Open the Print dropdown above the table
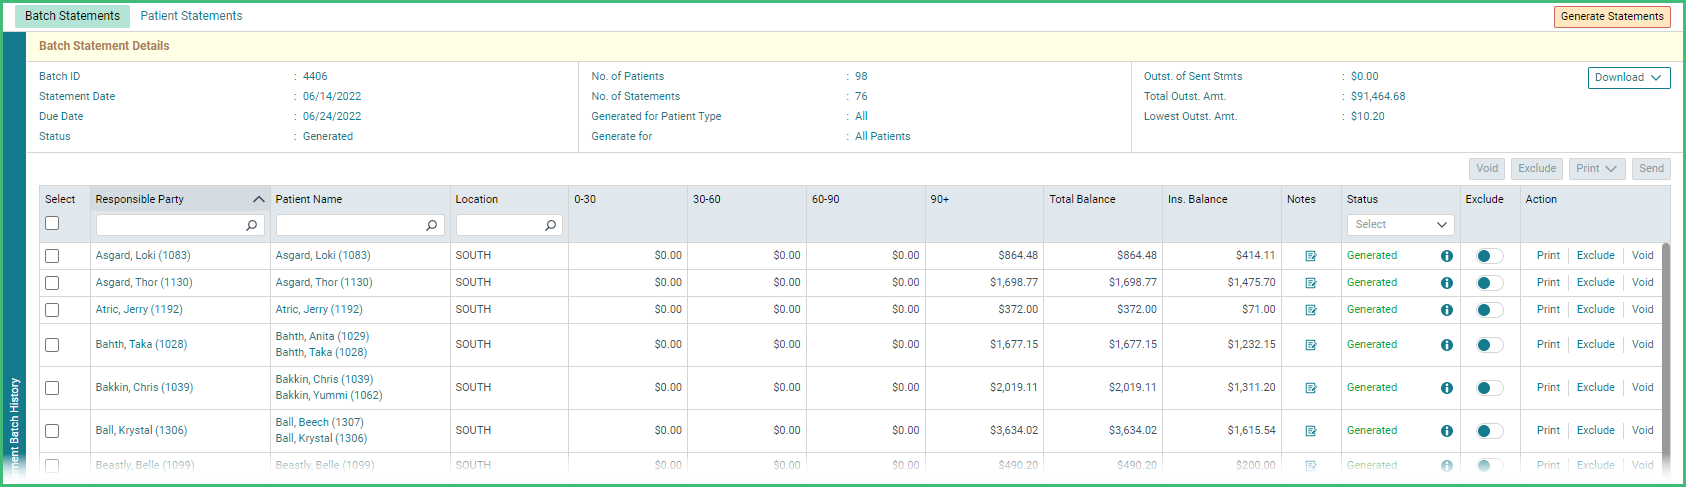 pos(1597,168)
